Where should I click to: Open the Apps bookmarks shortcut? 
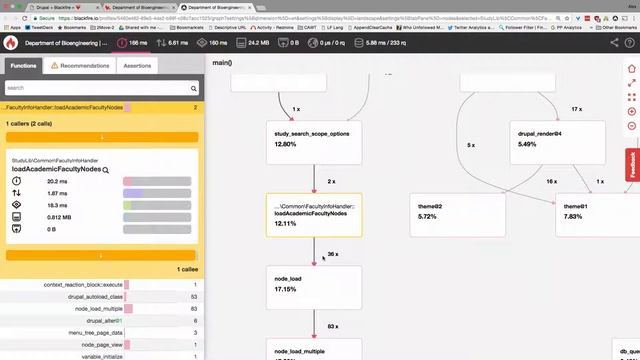click(x=12, y=28)
